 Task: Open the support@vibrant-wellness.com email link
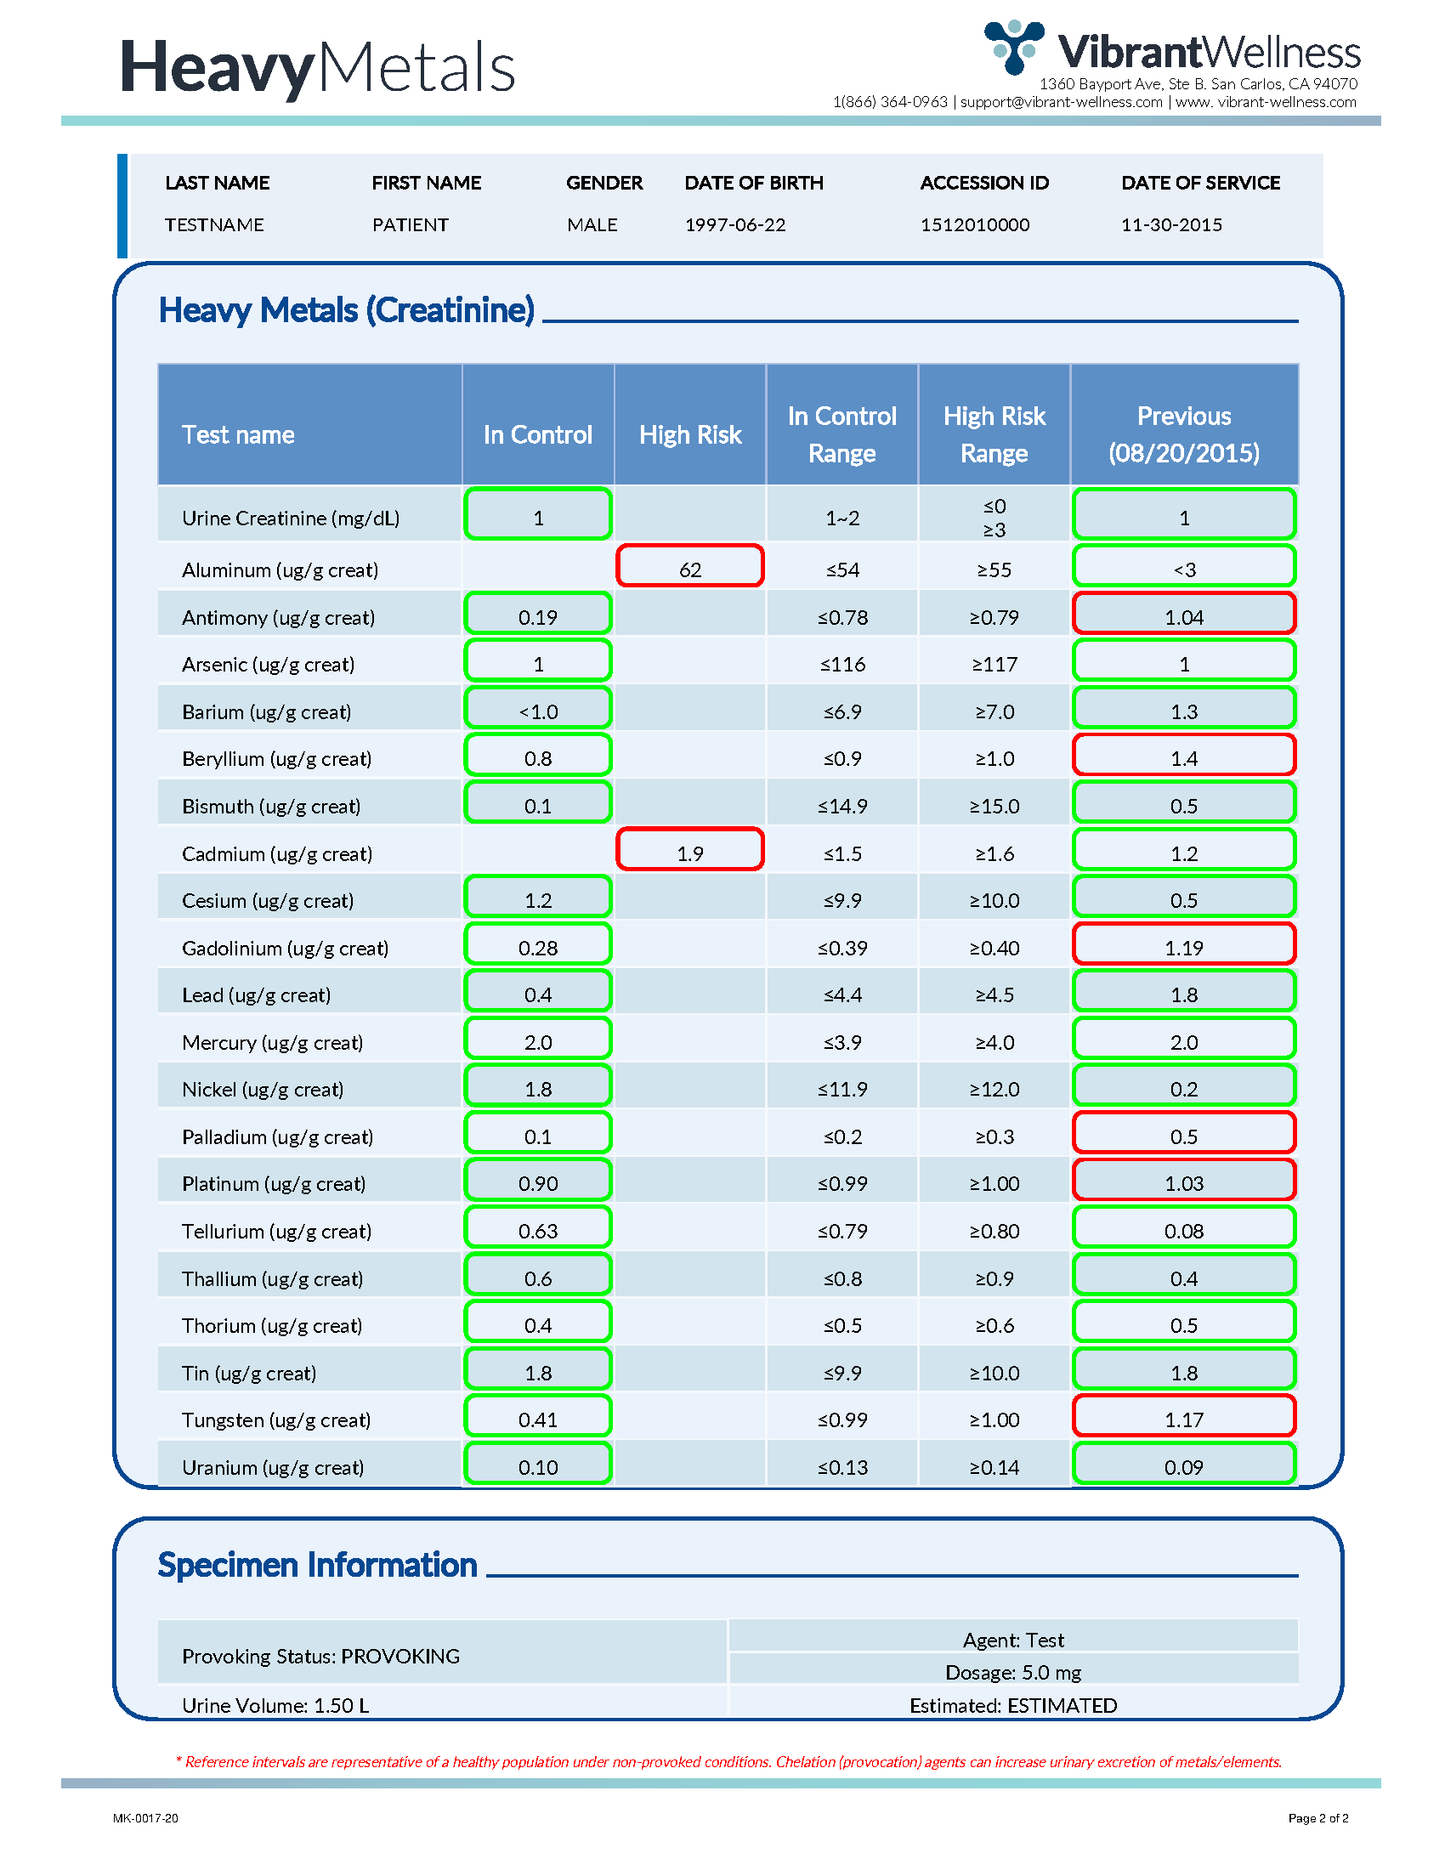1061,102
